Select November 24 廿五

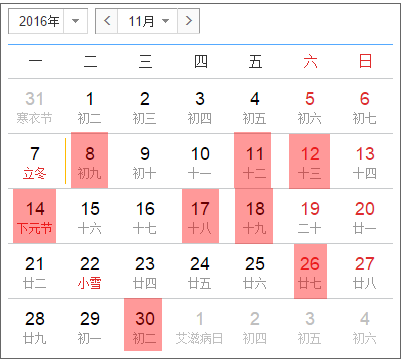[200, 272]
